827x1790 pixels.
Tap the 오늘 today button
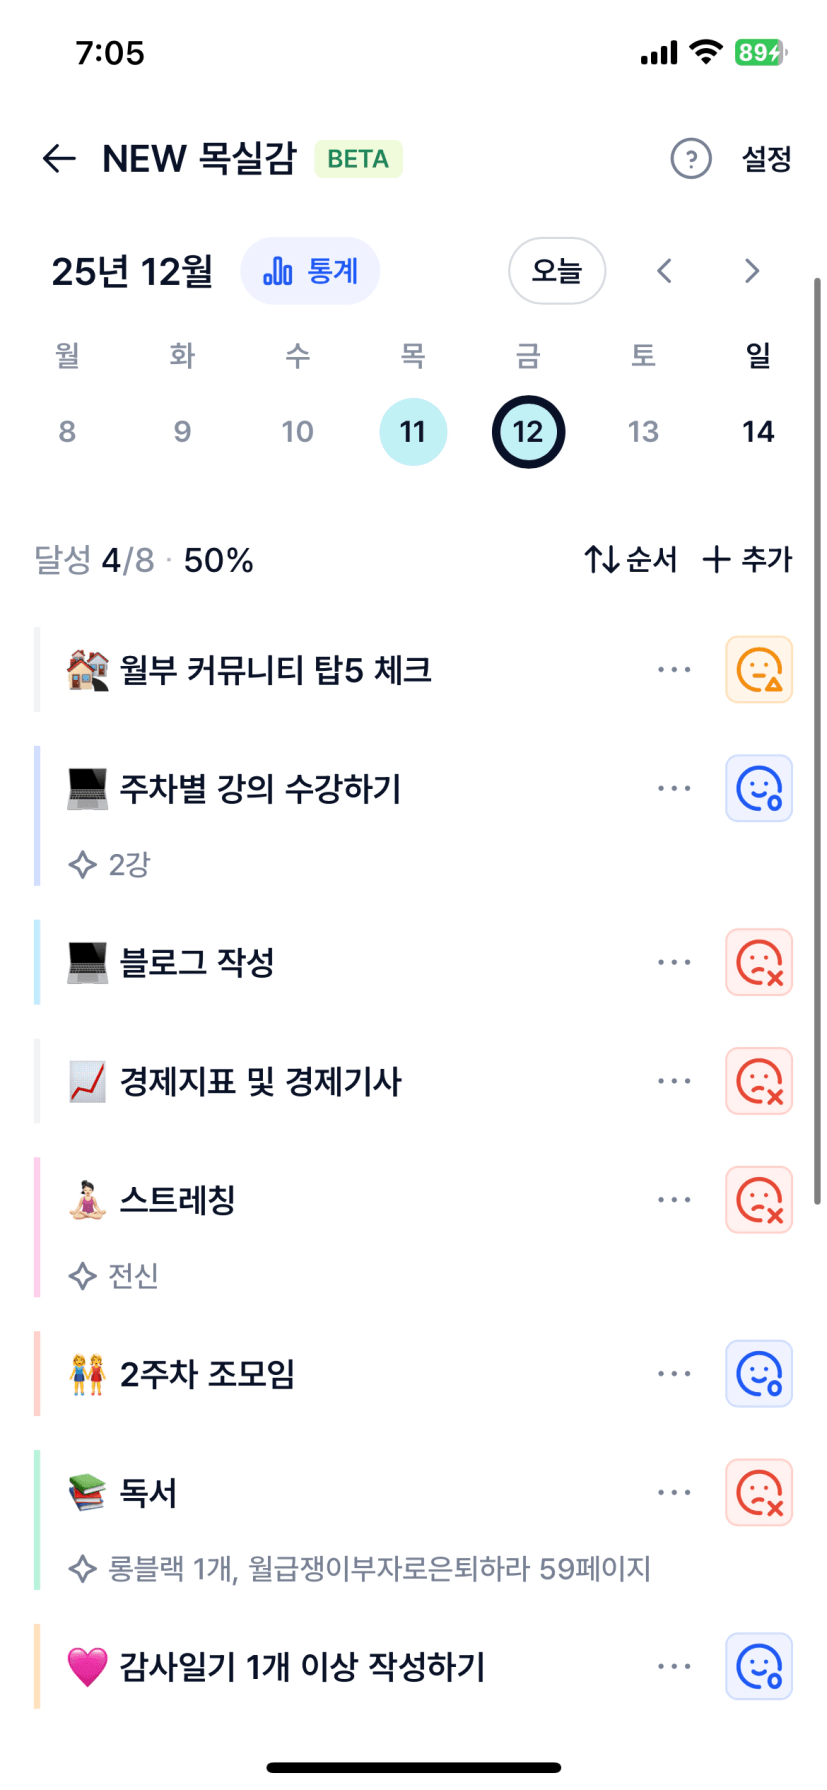(557, 271)
